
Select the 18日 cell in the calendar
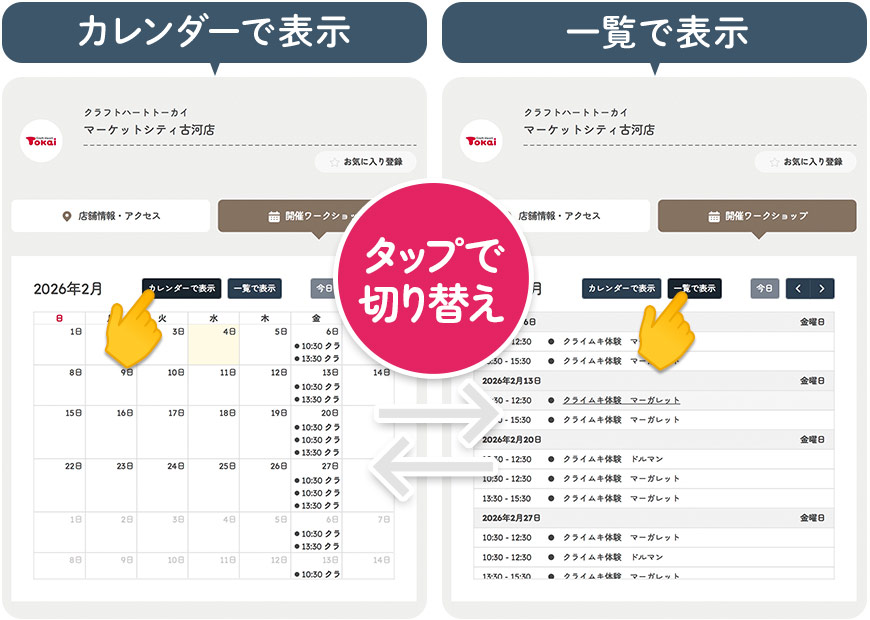[x=213, y=432]
